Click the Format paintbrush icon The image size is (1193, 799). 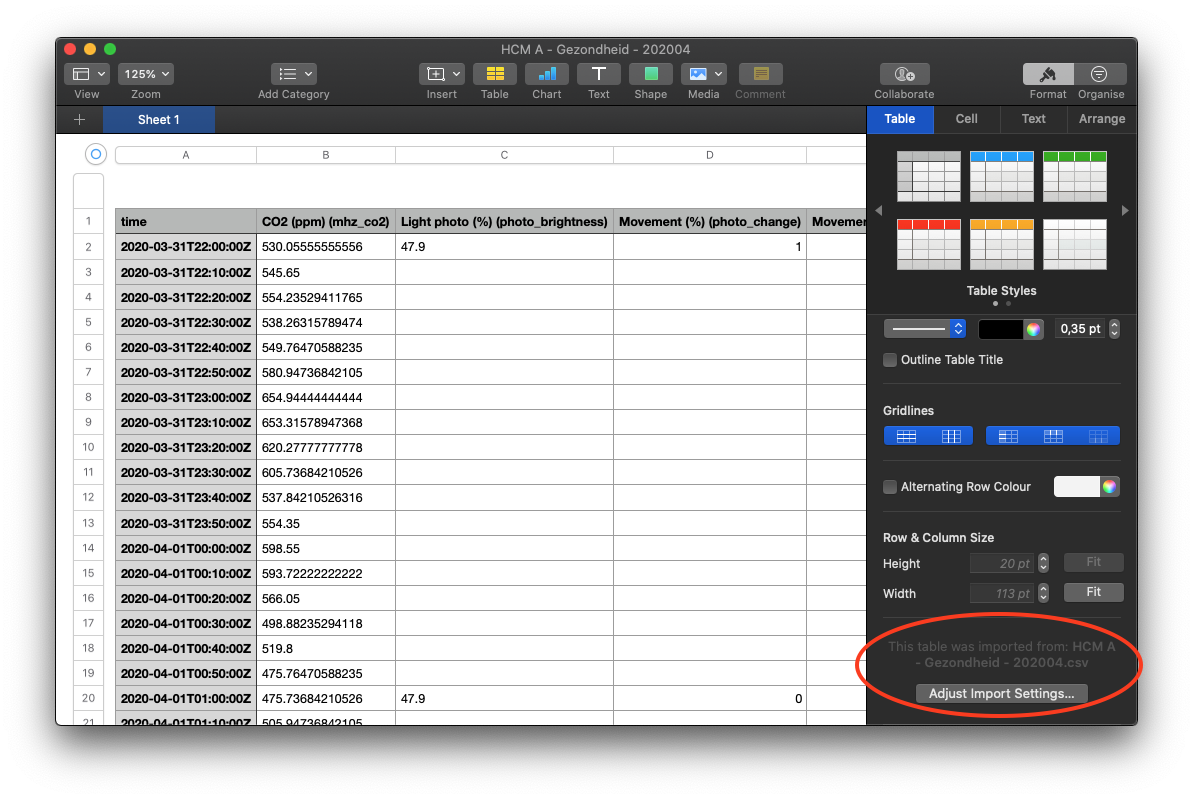click(x=1048, y=74)
